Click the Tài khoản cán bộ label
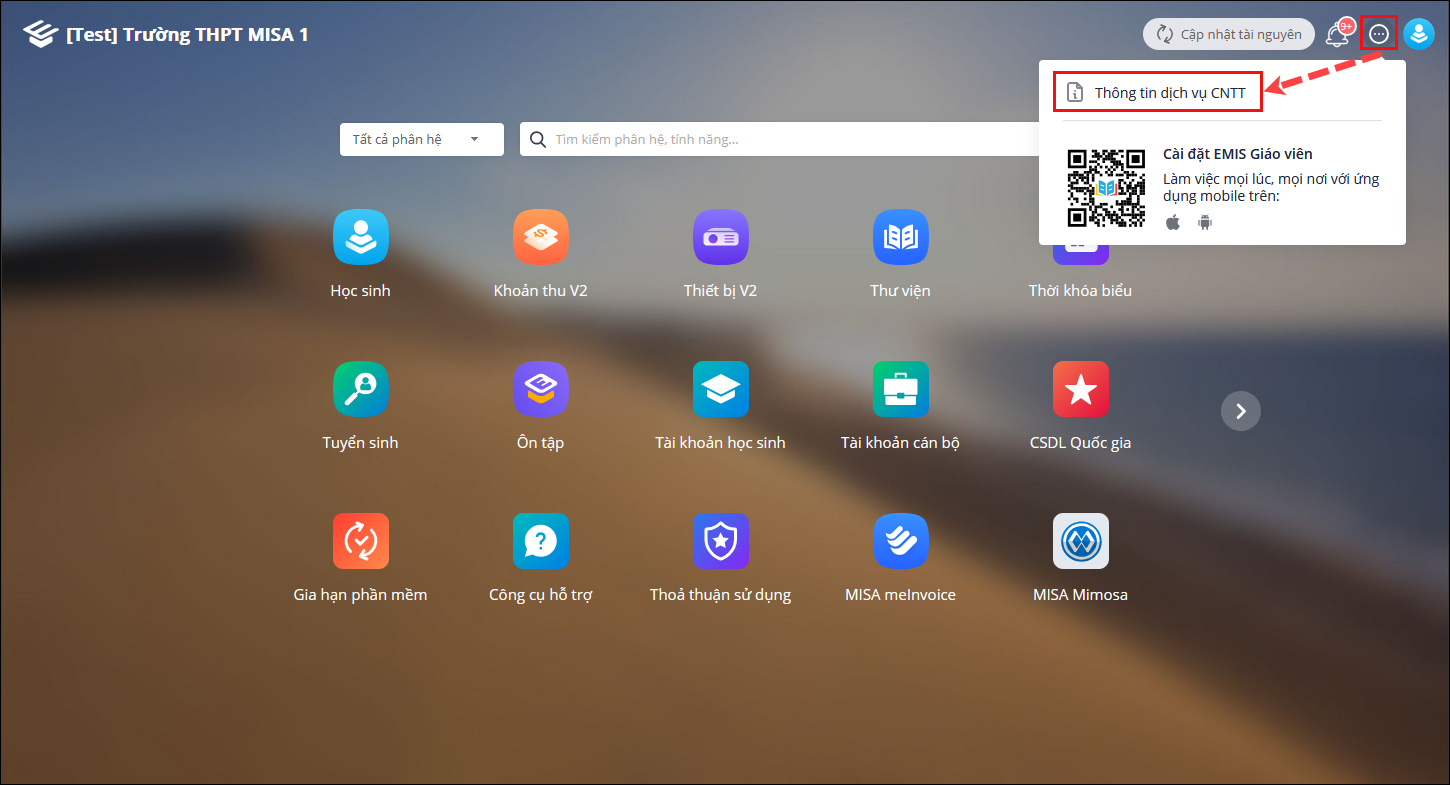 click(x=900, y=443)
